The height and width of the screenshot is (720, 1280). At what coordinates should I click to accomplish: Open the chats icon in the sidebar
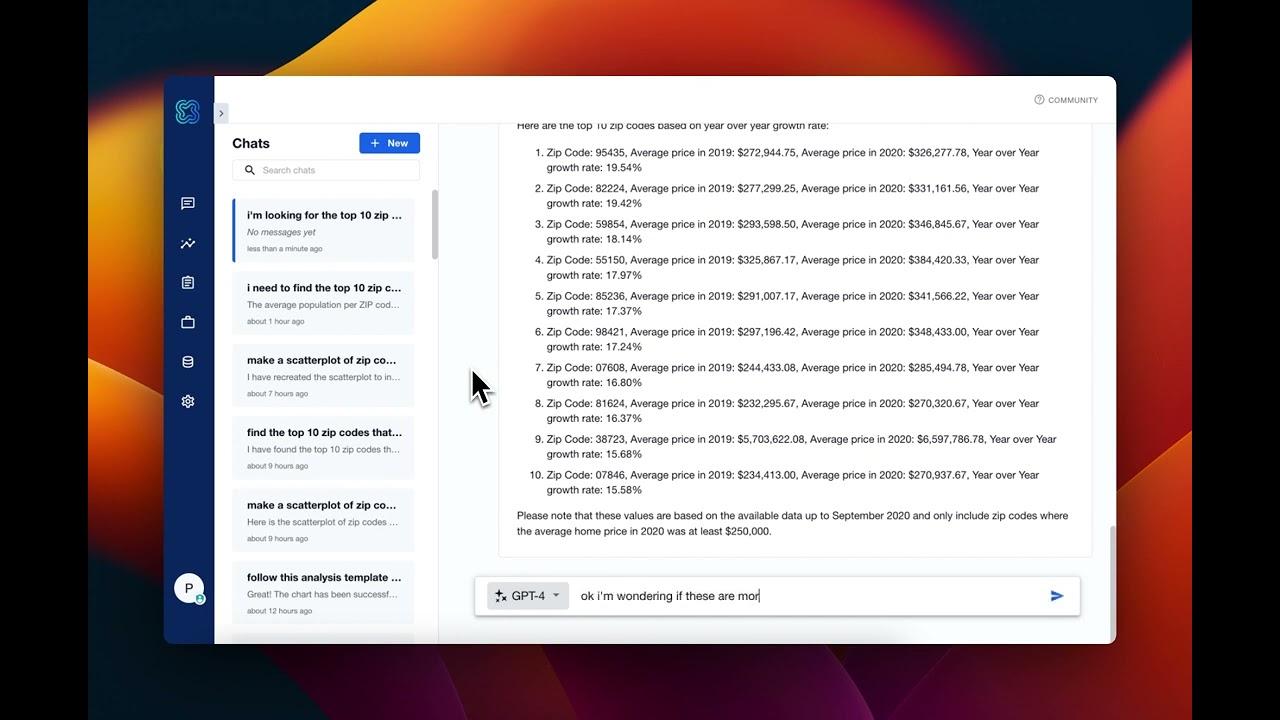click(188, 204)
